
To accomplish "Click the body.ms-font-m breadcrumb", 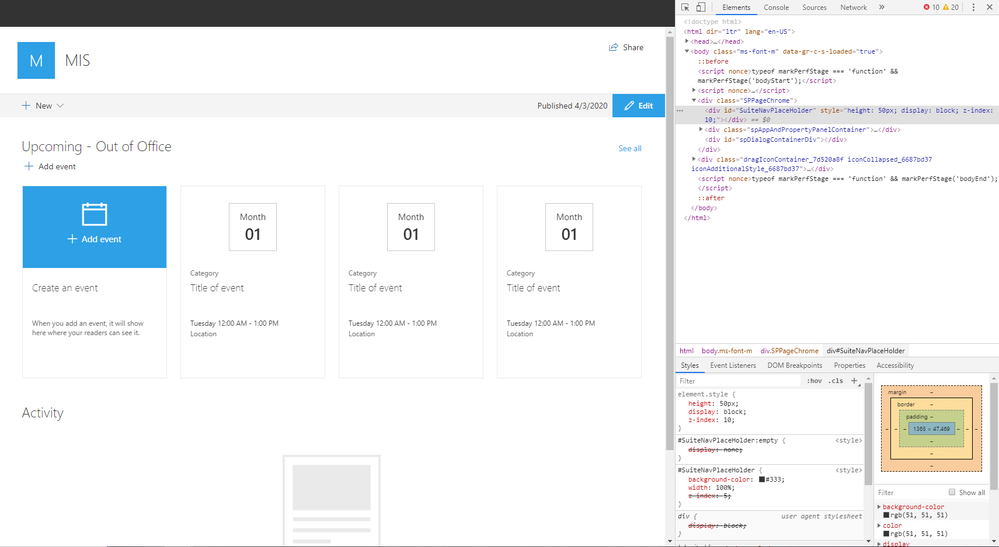I will click(726, 351).
